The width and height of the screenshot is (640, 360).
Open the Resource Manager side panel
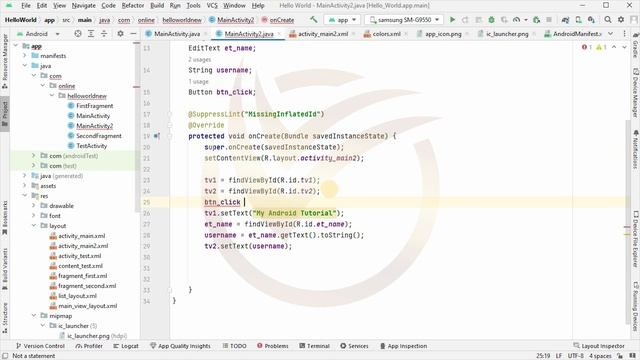tap(5, 61)
